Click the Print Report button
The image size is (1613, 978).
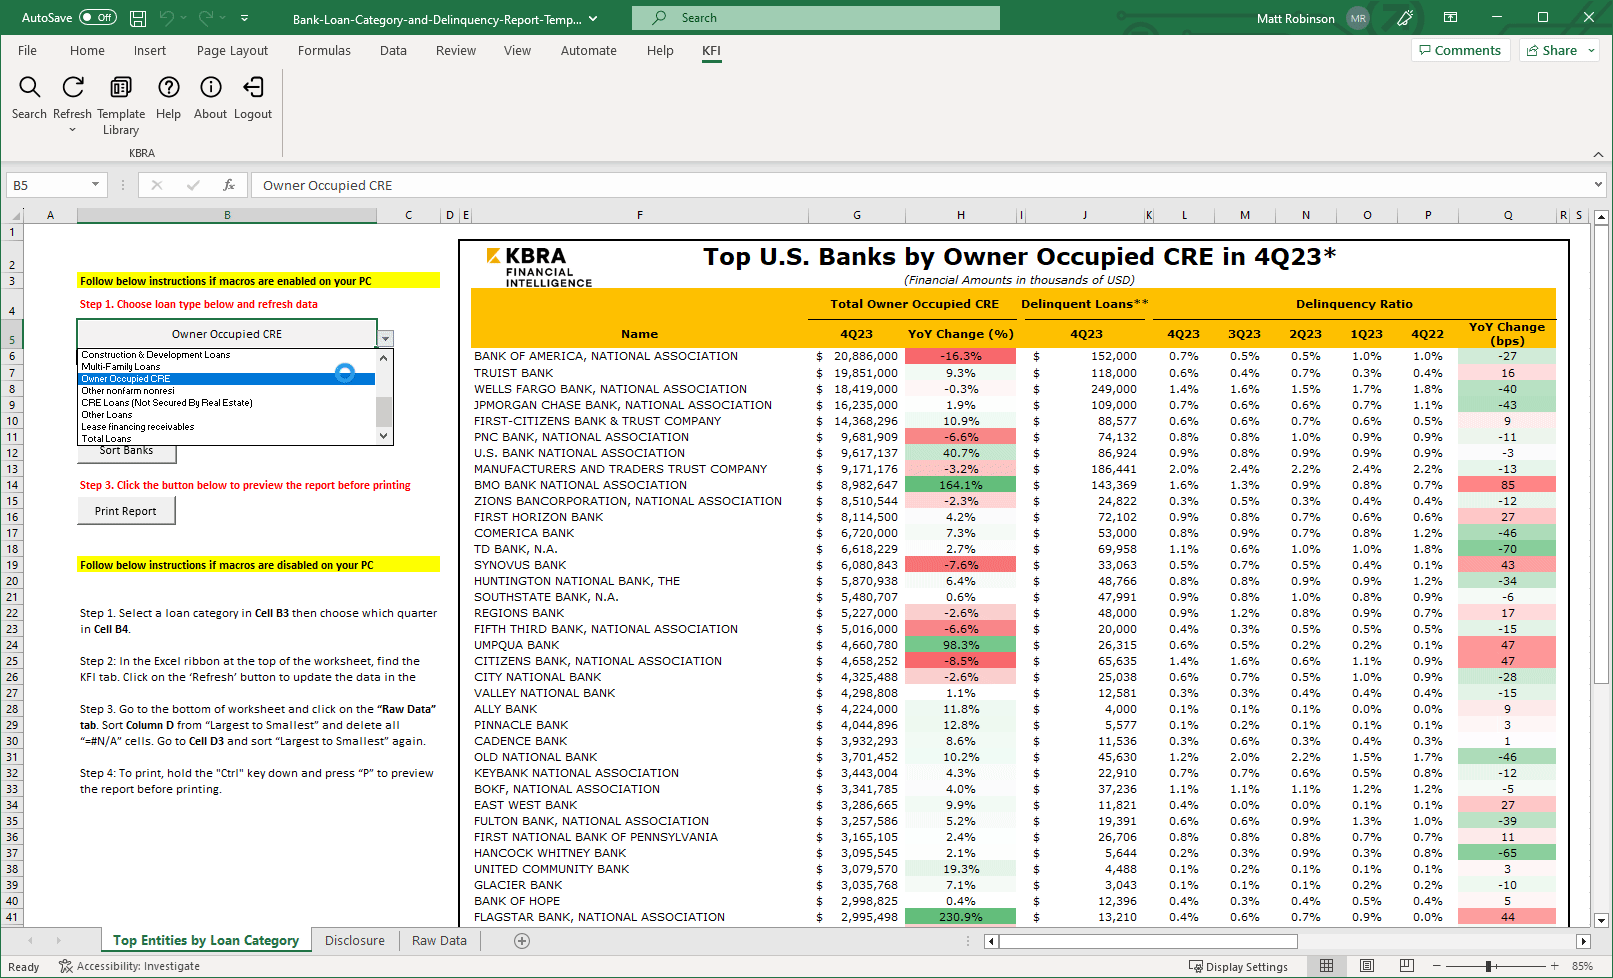(x=126, y=511)
